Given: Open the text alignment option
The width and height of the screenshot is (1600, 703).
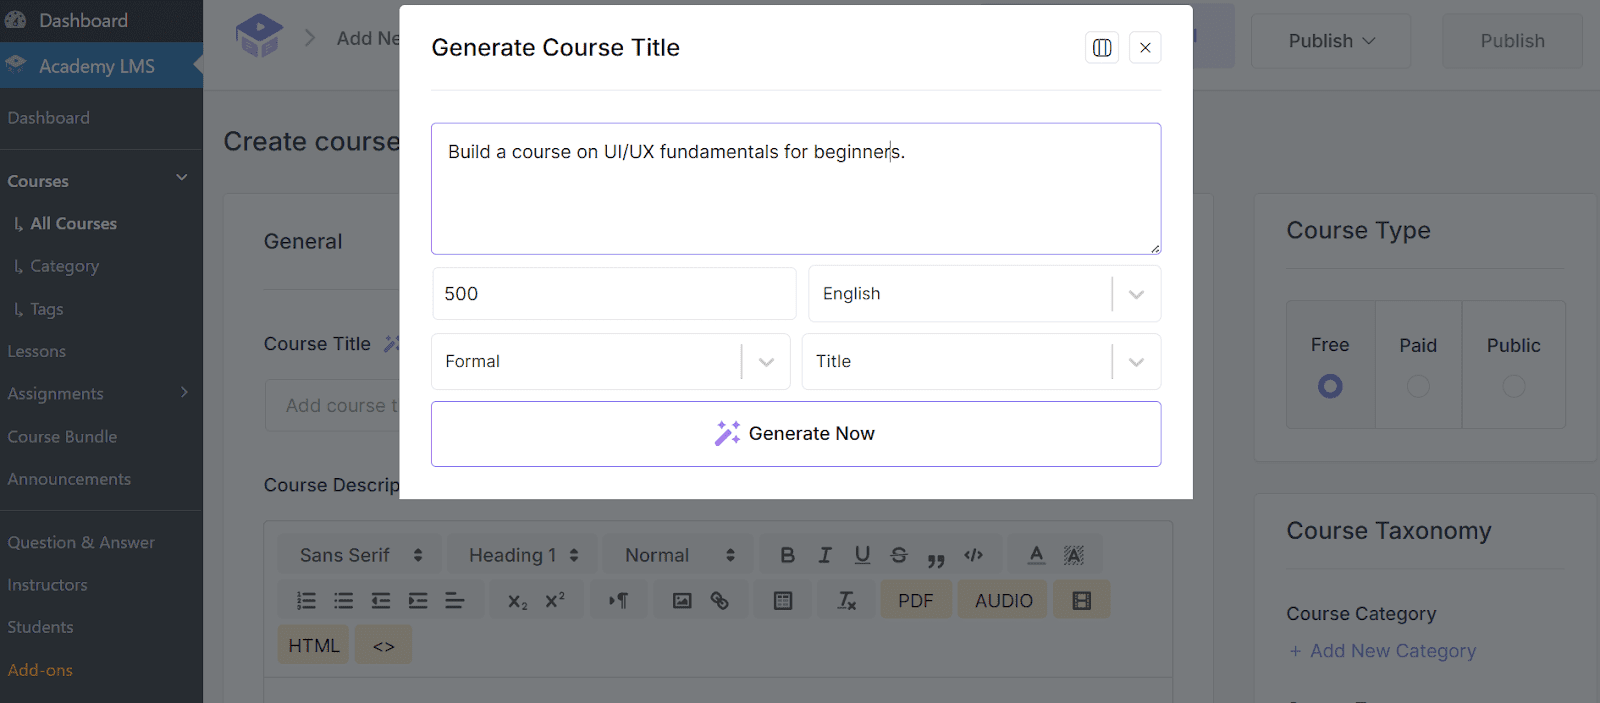Looking at the screenshot, I should 455,601.
